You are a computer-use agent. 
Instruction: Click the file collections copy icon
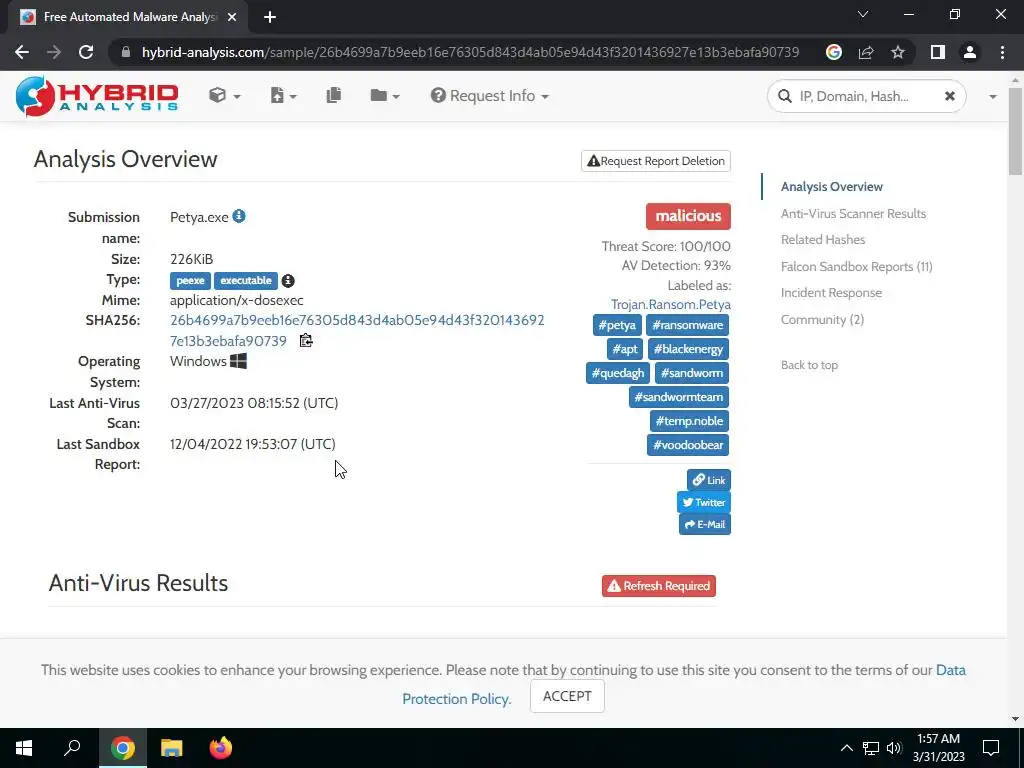click(x=334, y=95)
